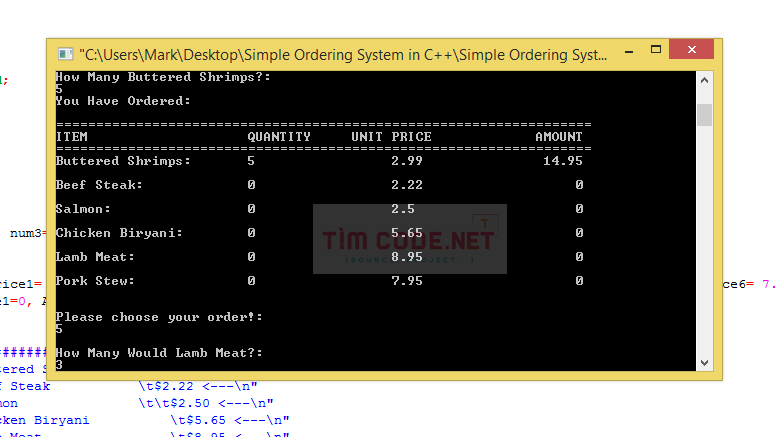Click 'How Many Would Lamb Meat?:' prompt
This screenshot has width=779, height=437.
159,353
